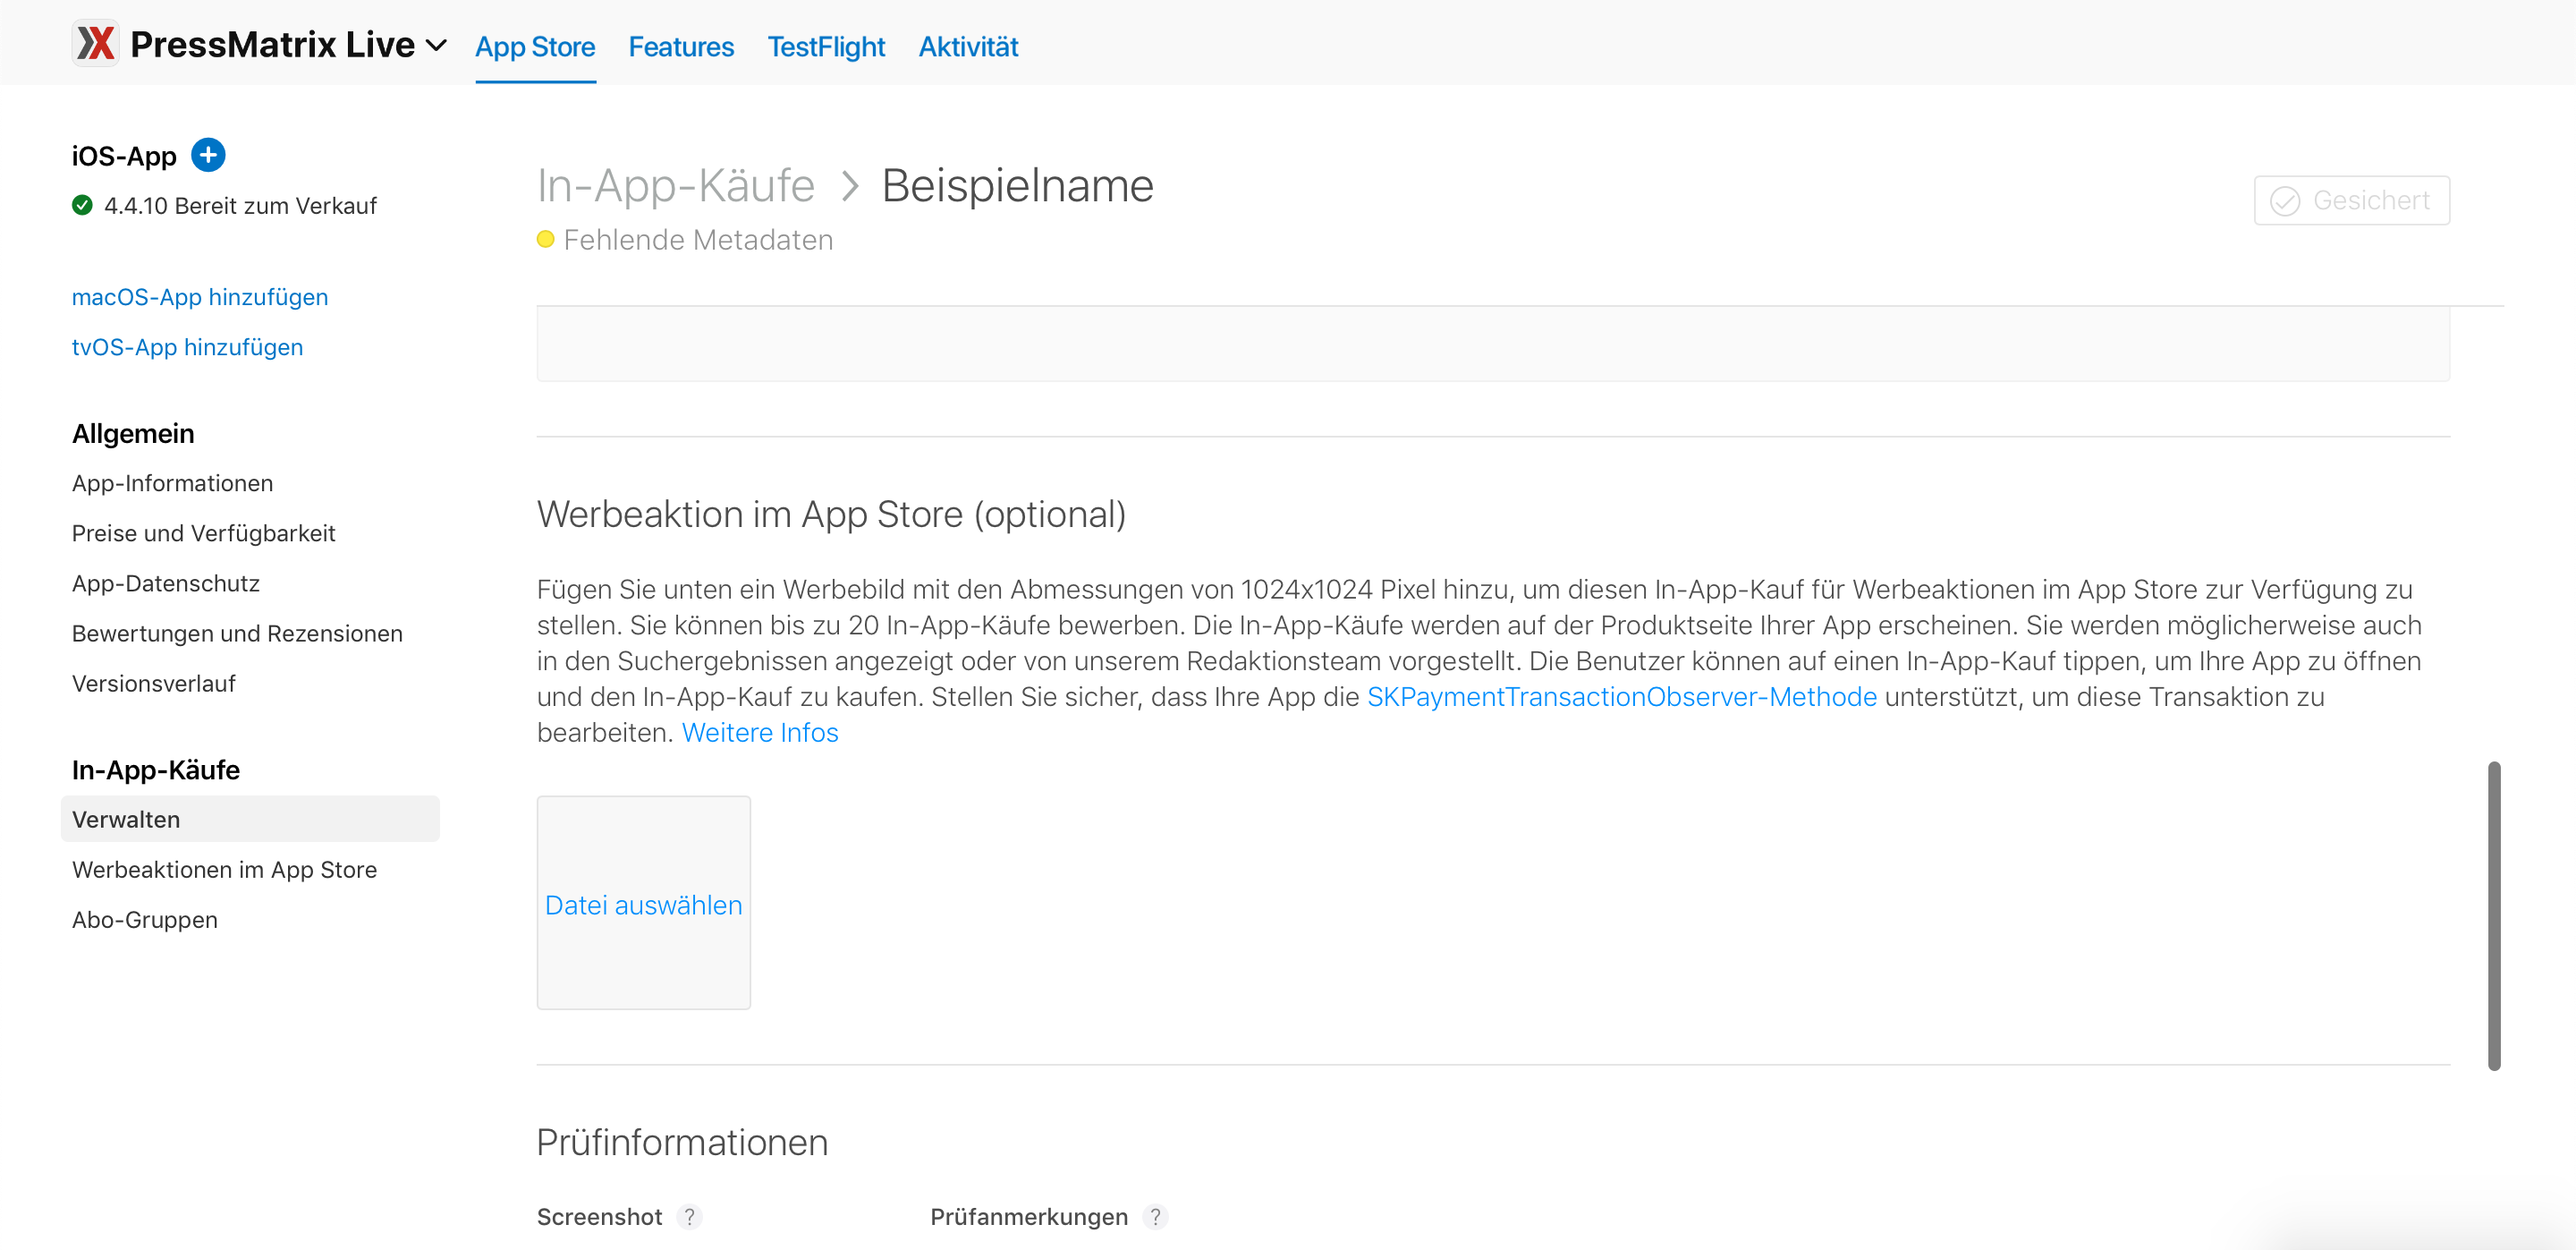
Task: Select Verwalten under In-App-Käufe
Action: (250, 819)
